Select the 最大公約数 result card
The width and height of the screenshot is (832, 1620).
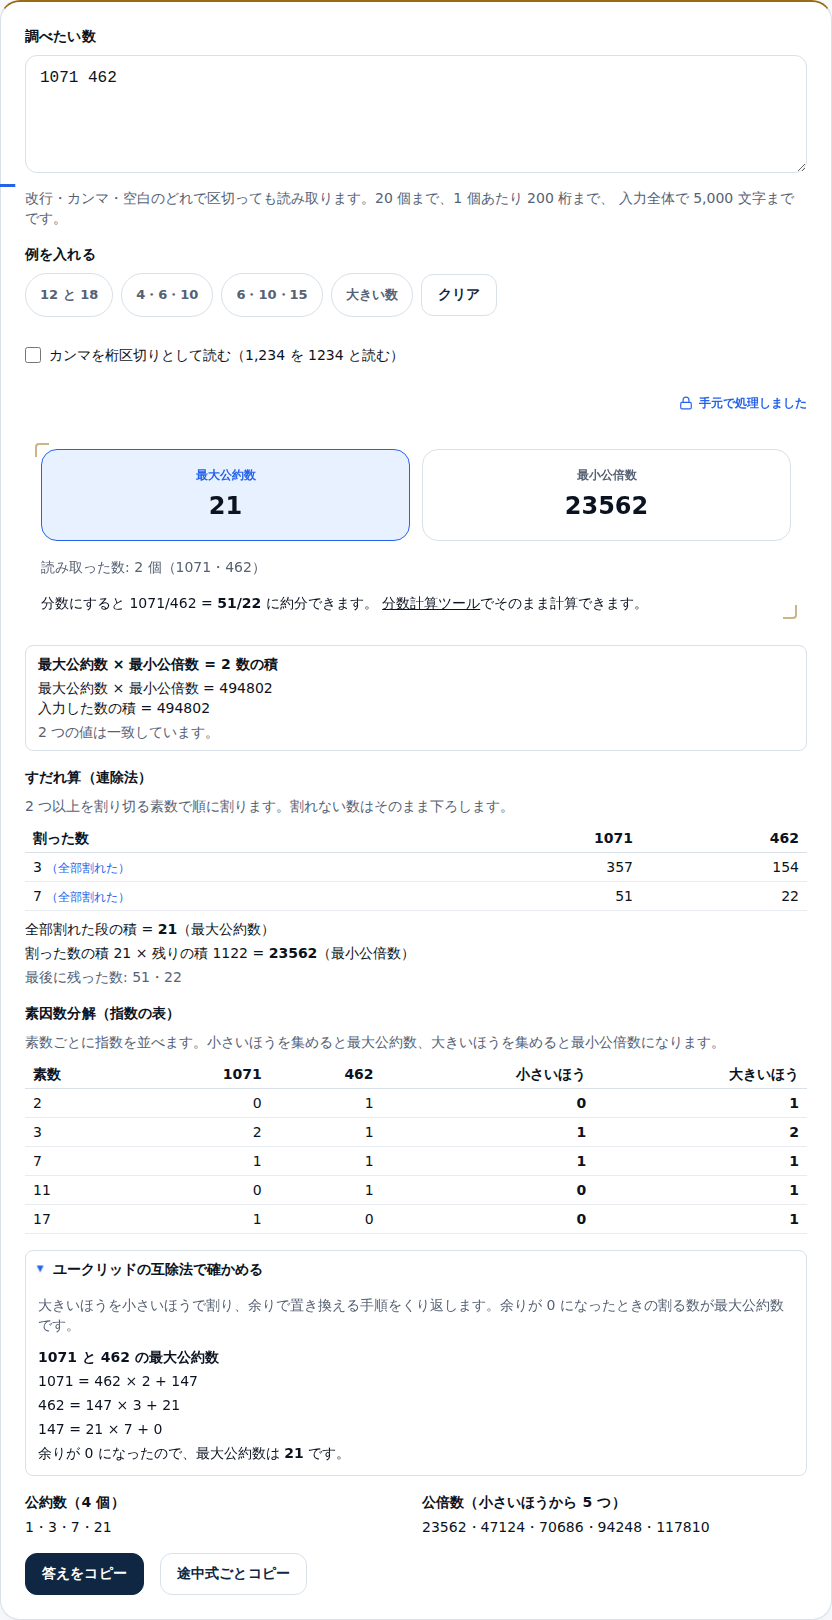pyautogui.click(x=225, y=495)
